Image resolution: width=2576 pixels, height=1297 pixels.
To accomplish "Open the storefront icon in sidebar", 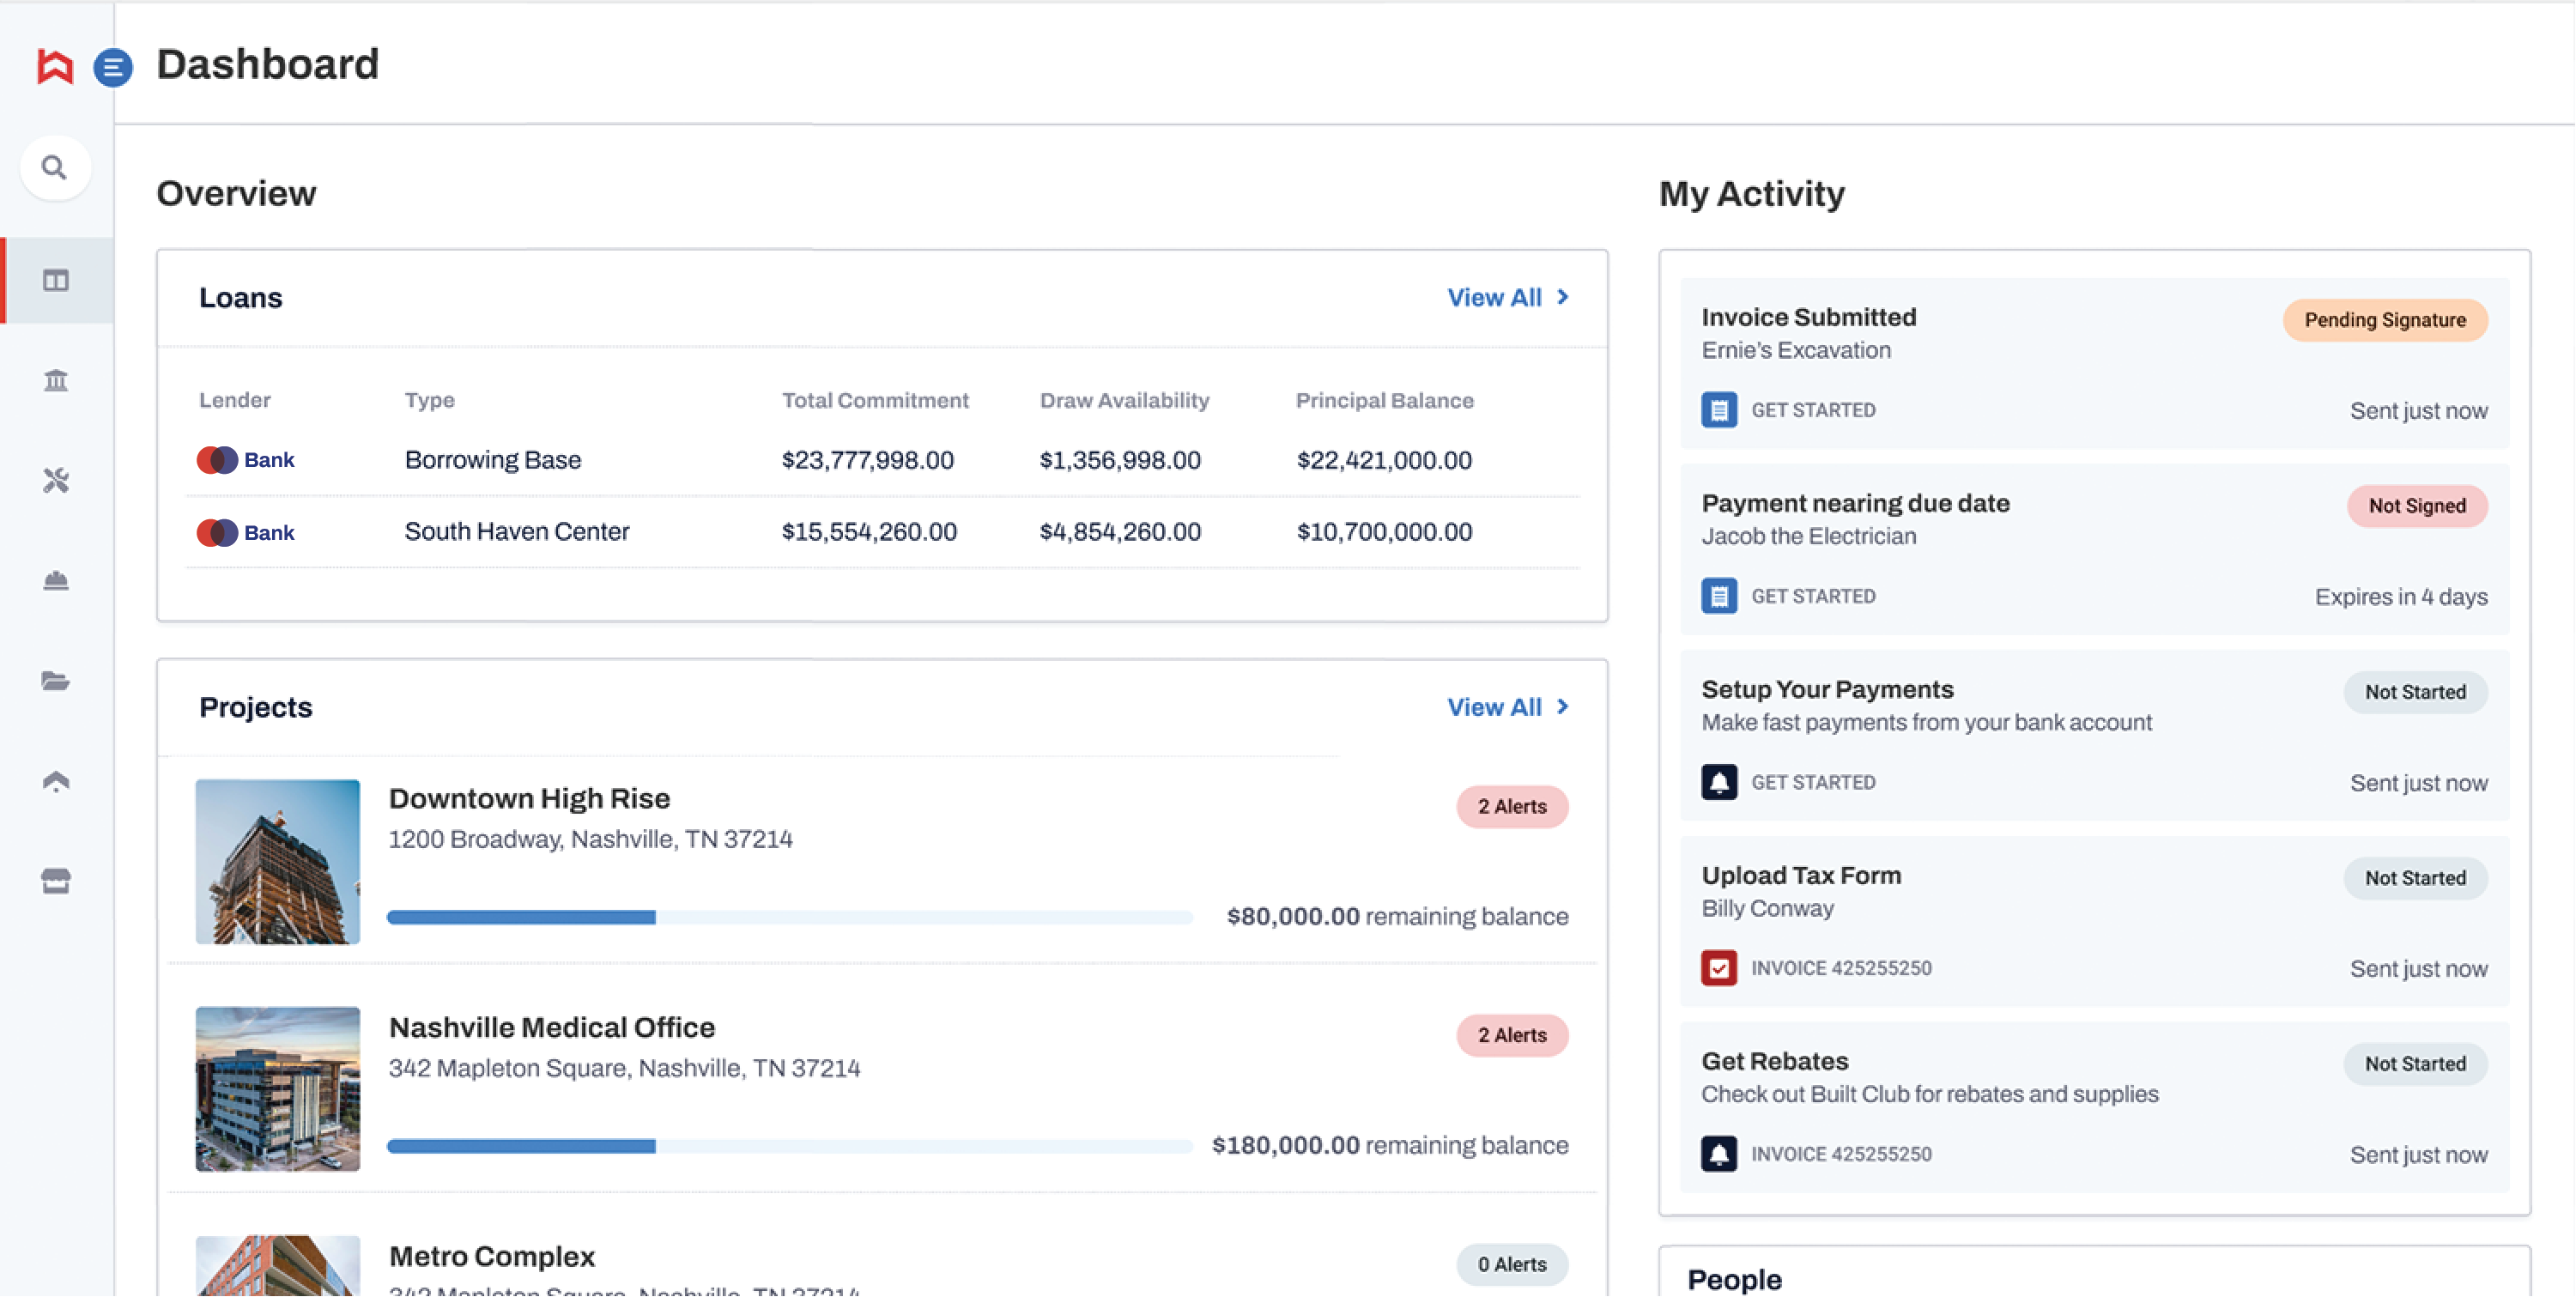I will coord(56,881).
